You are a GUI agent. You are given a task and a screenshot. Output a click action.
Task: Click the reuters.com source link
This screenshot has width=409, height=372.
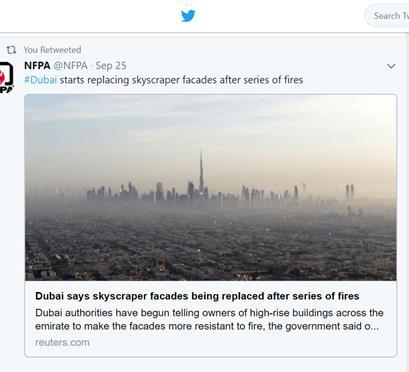pyautogui.click(x=62, y=342)
